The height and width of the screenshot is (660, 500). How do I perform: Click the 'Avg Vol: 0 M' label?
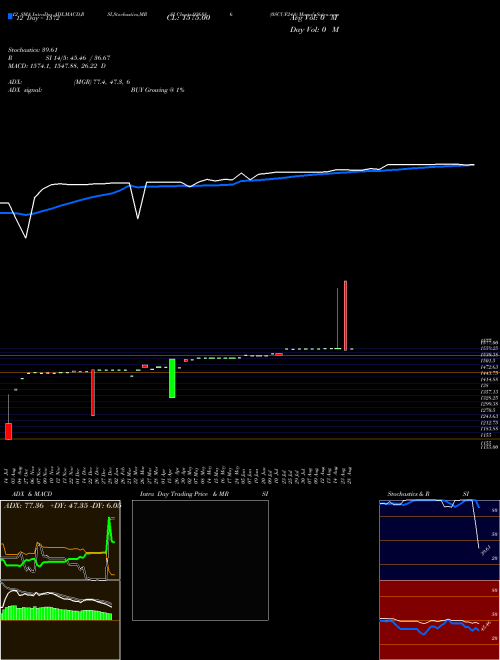pos(314,18)
